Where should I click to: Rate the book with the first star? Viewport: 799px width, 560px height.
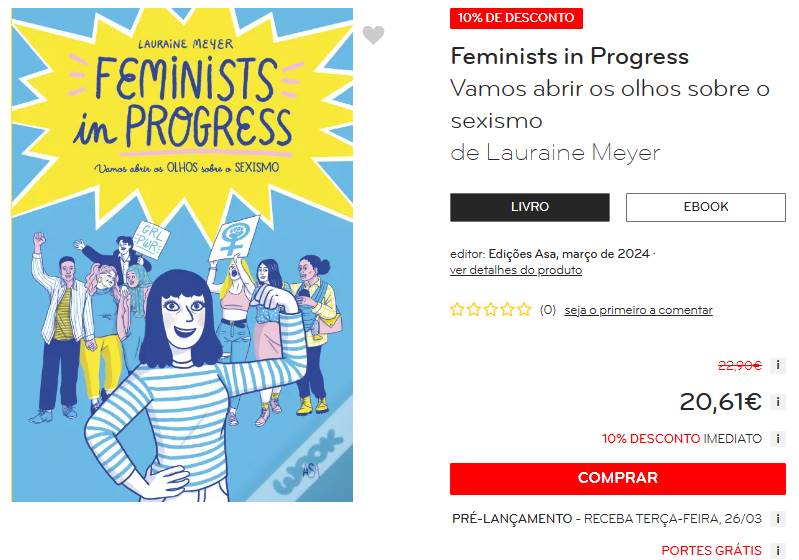coord(458,310)
